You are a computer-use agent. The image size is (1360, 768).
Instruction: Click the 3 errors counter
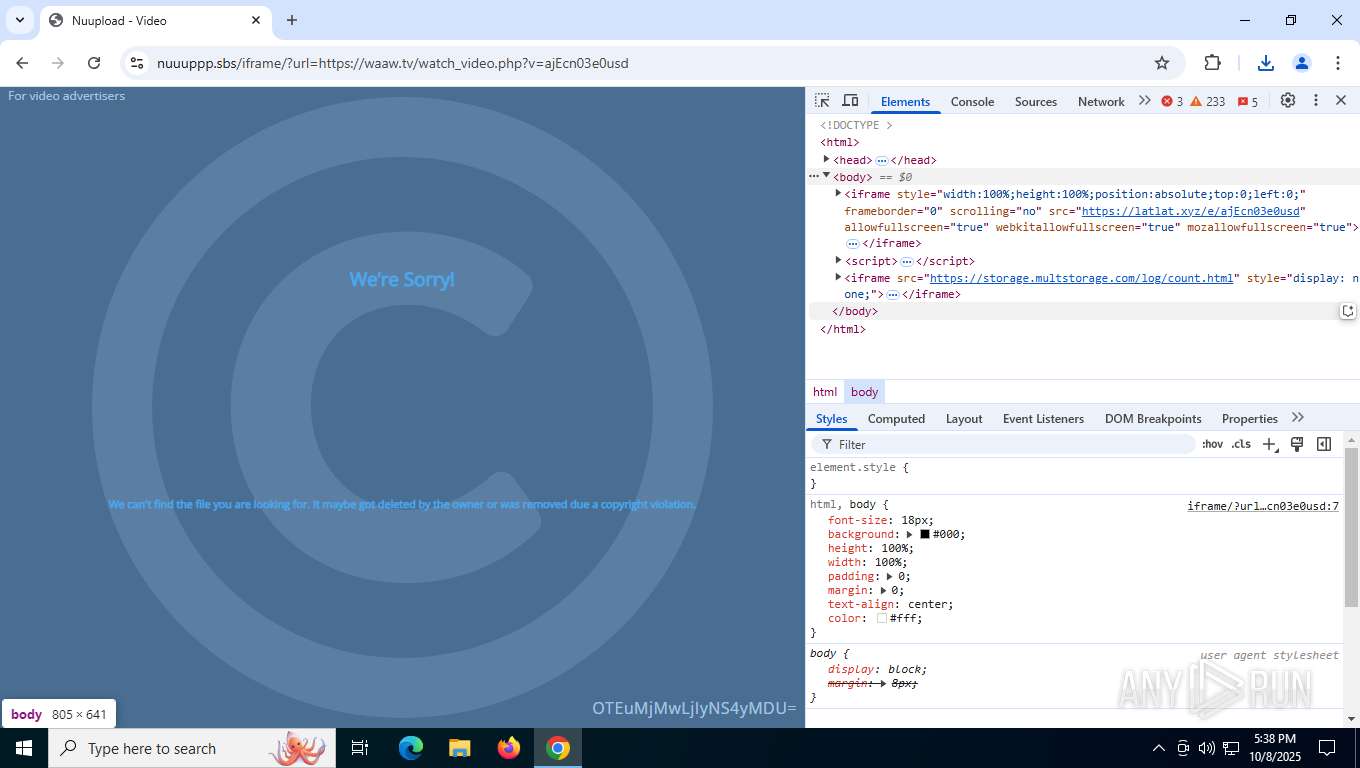pyautogui.click(x=1172, y=102)
